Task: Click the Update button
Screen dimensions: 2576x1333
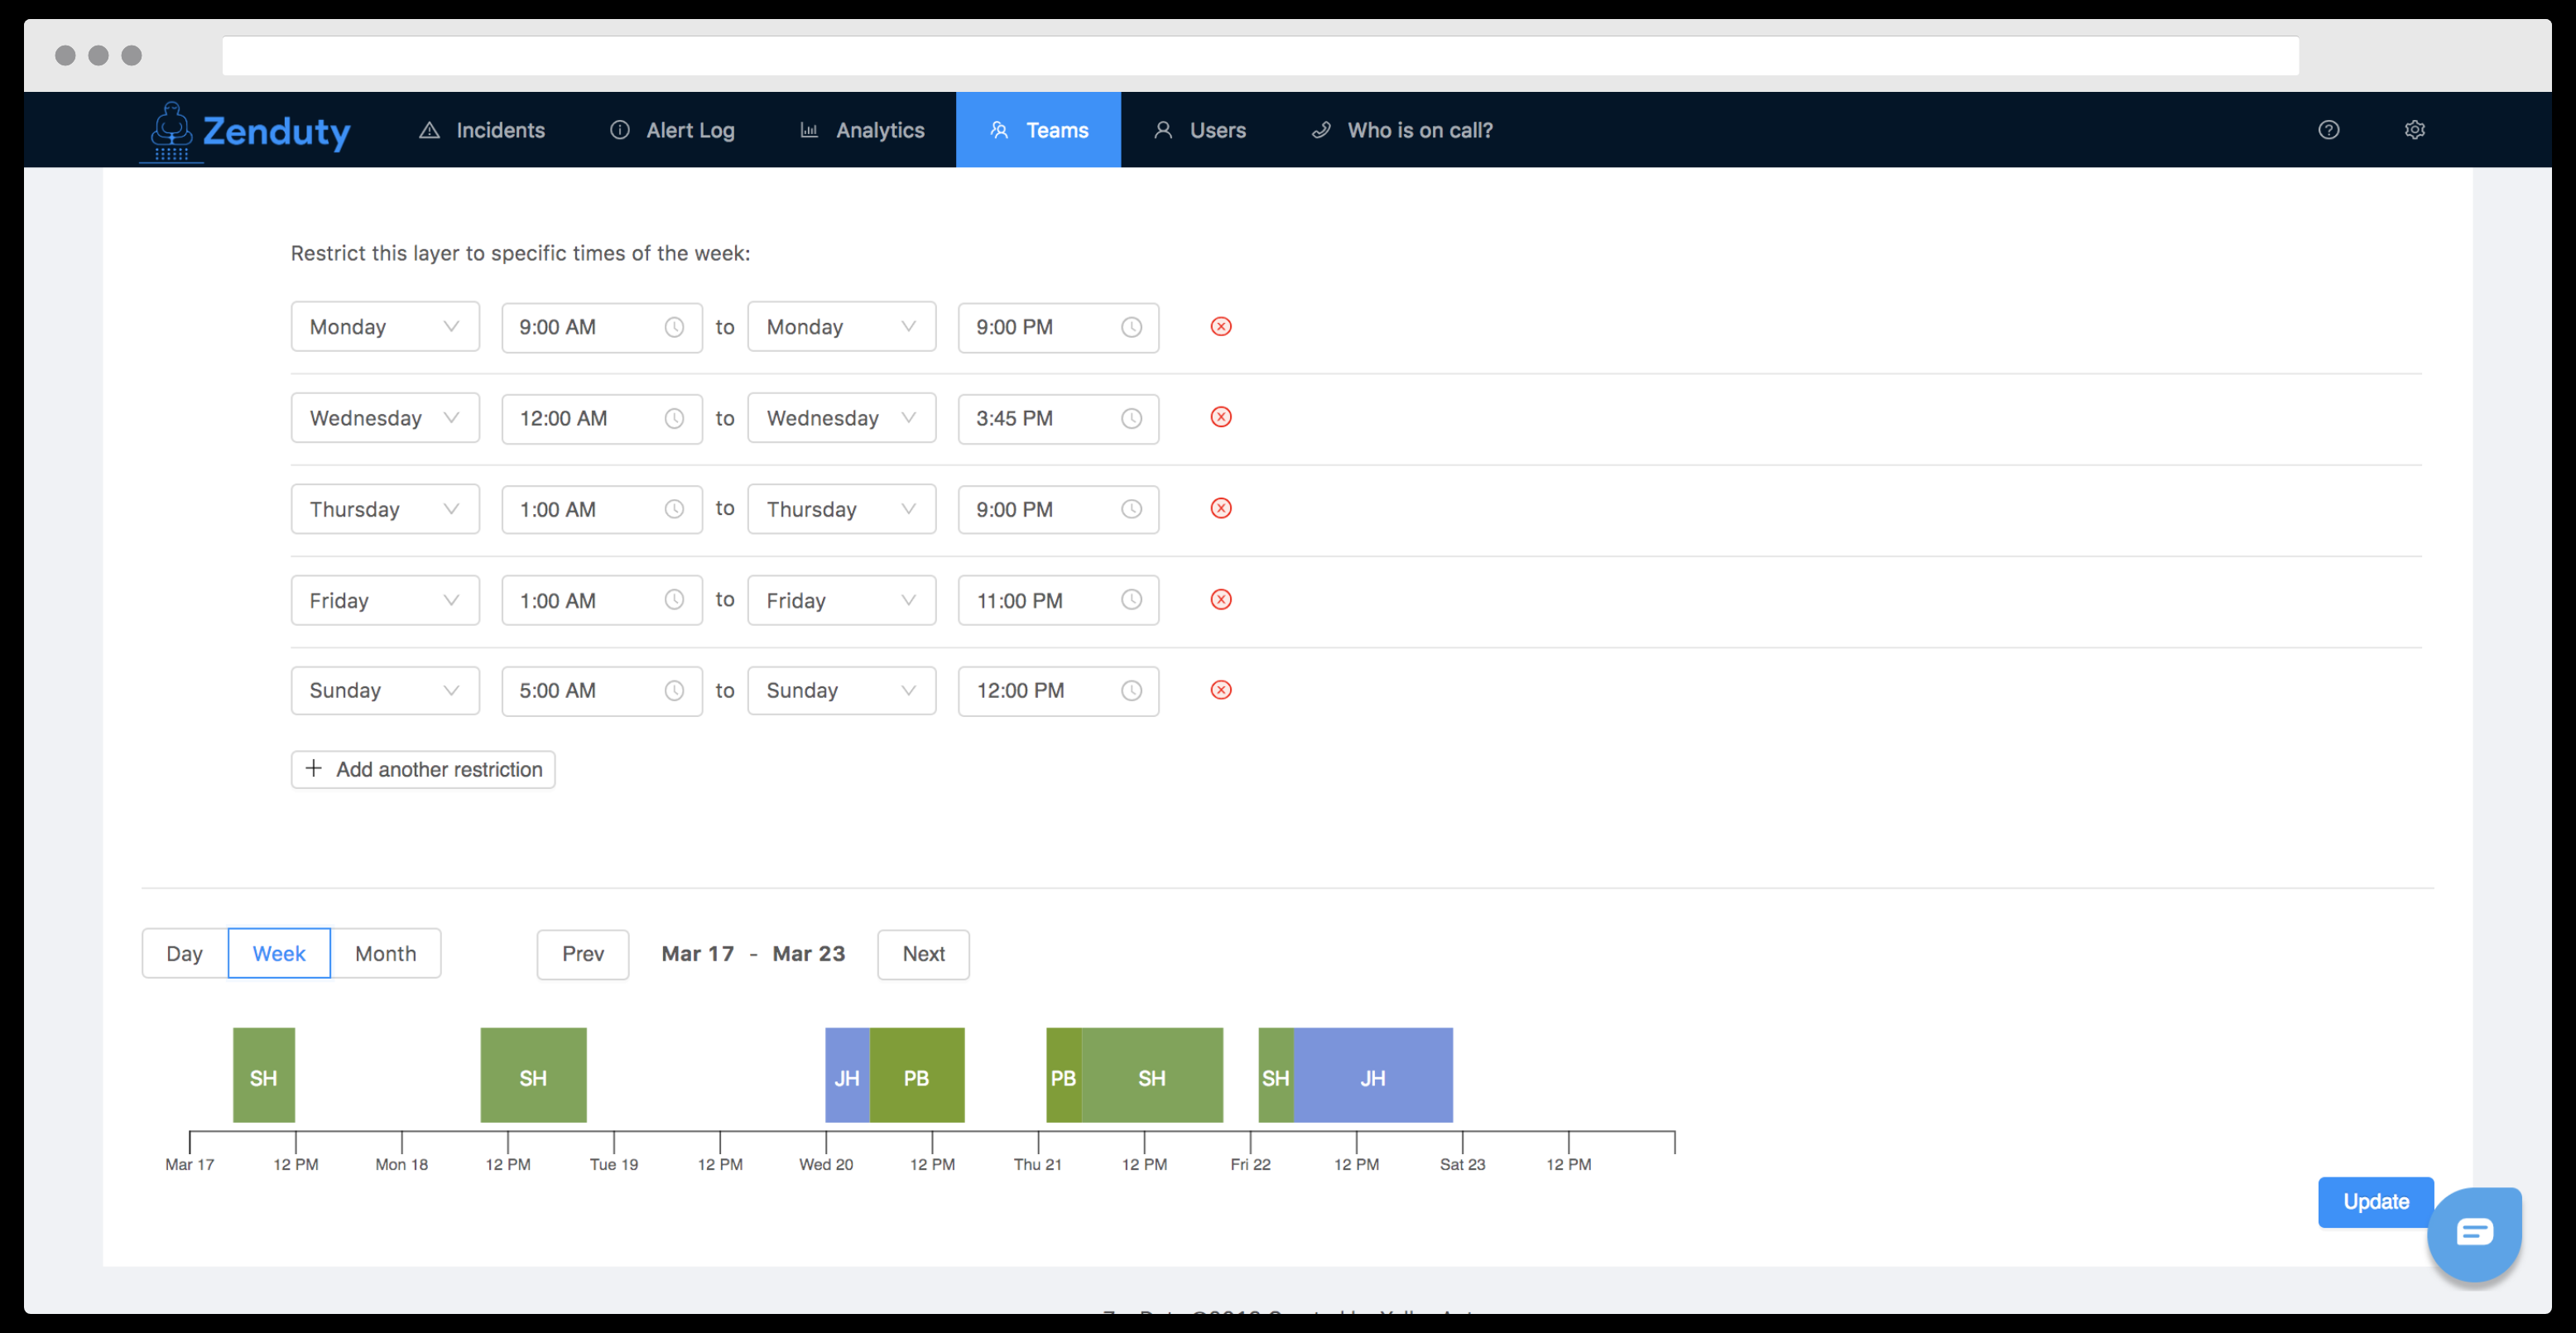Action: point(2376,1202)
